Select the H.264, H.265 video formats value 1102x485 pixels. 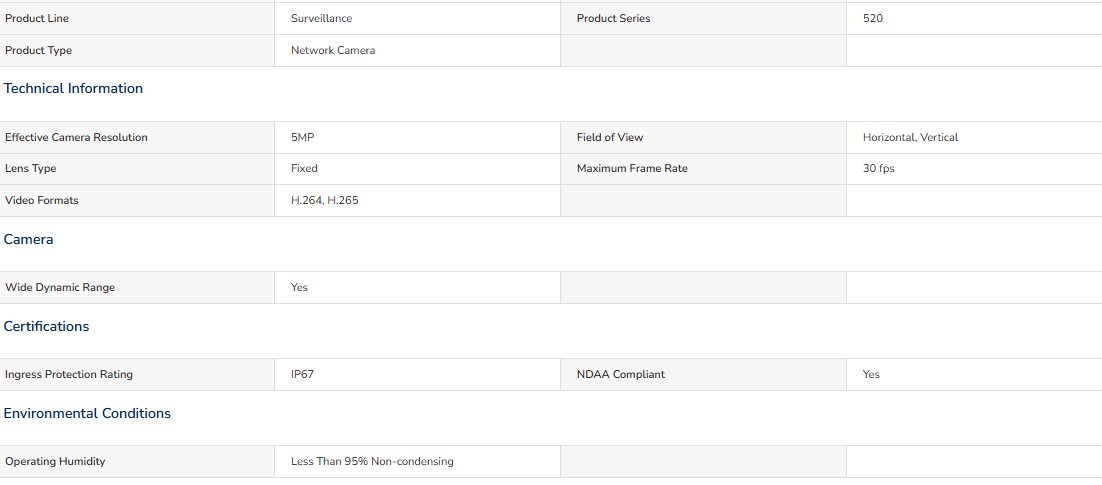(325, 200)
